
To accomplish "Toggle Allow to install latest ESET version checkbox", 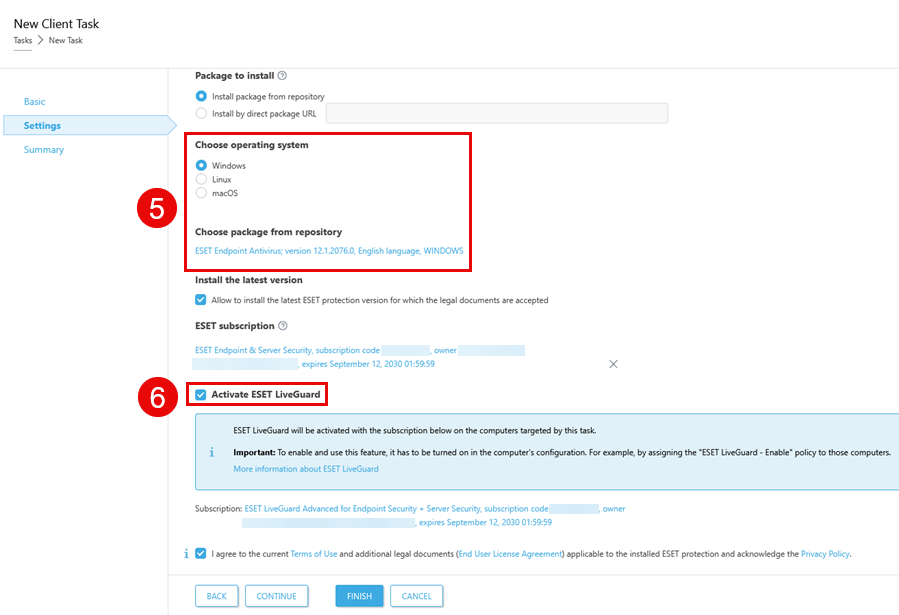I will (x=201, y=300).
